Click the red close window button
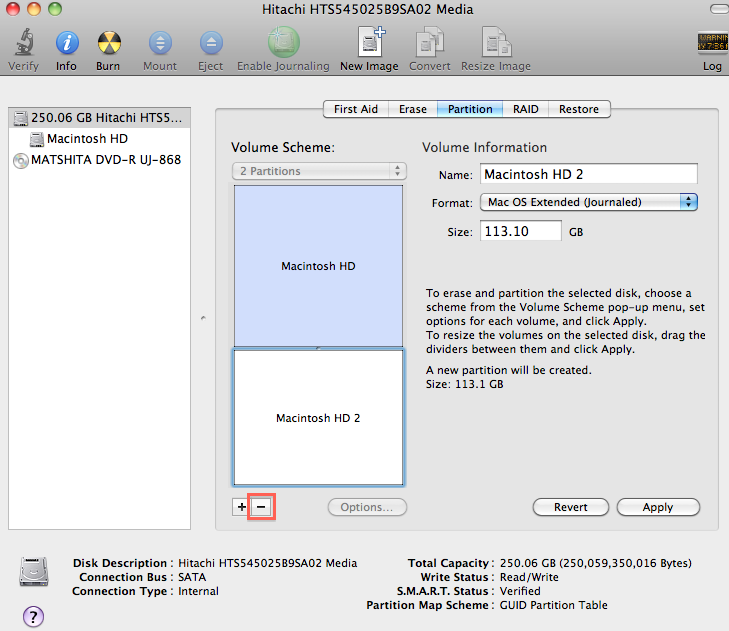Viewport: 729px width, 631px height. pyautogui.click(x=13, y=9)
